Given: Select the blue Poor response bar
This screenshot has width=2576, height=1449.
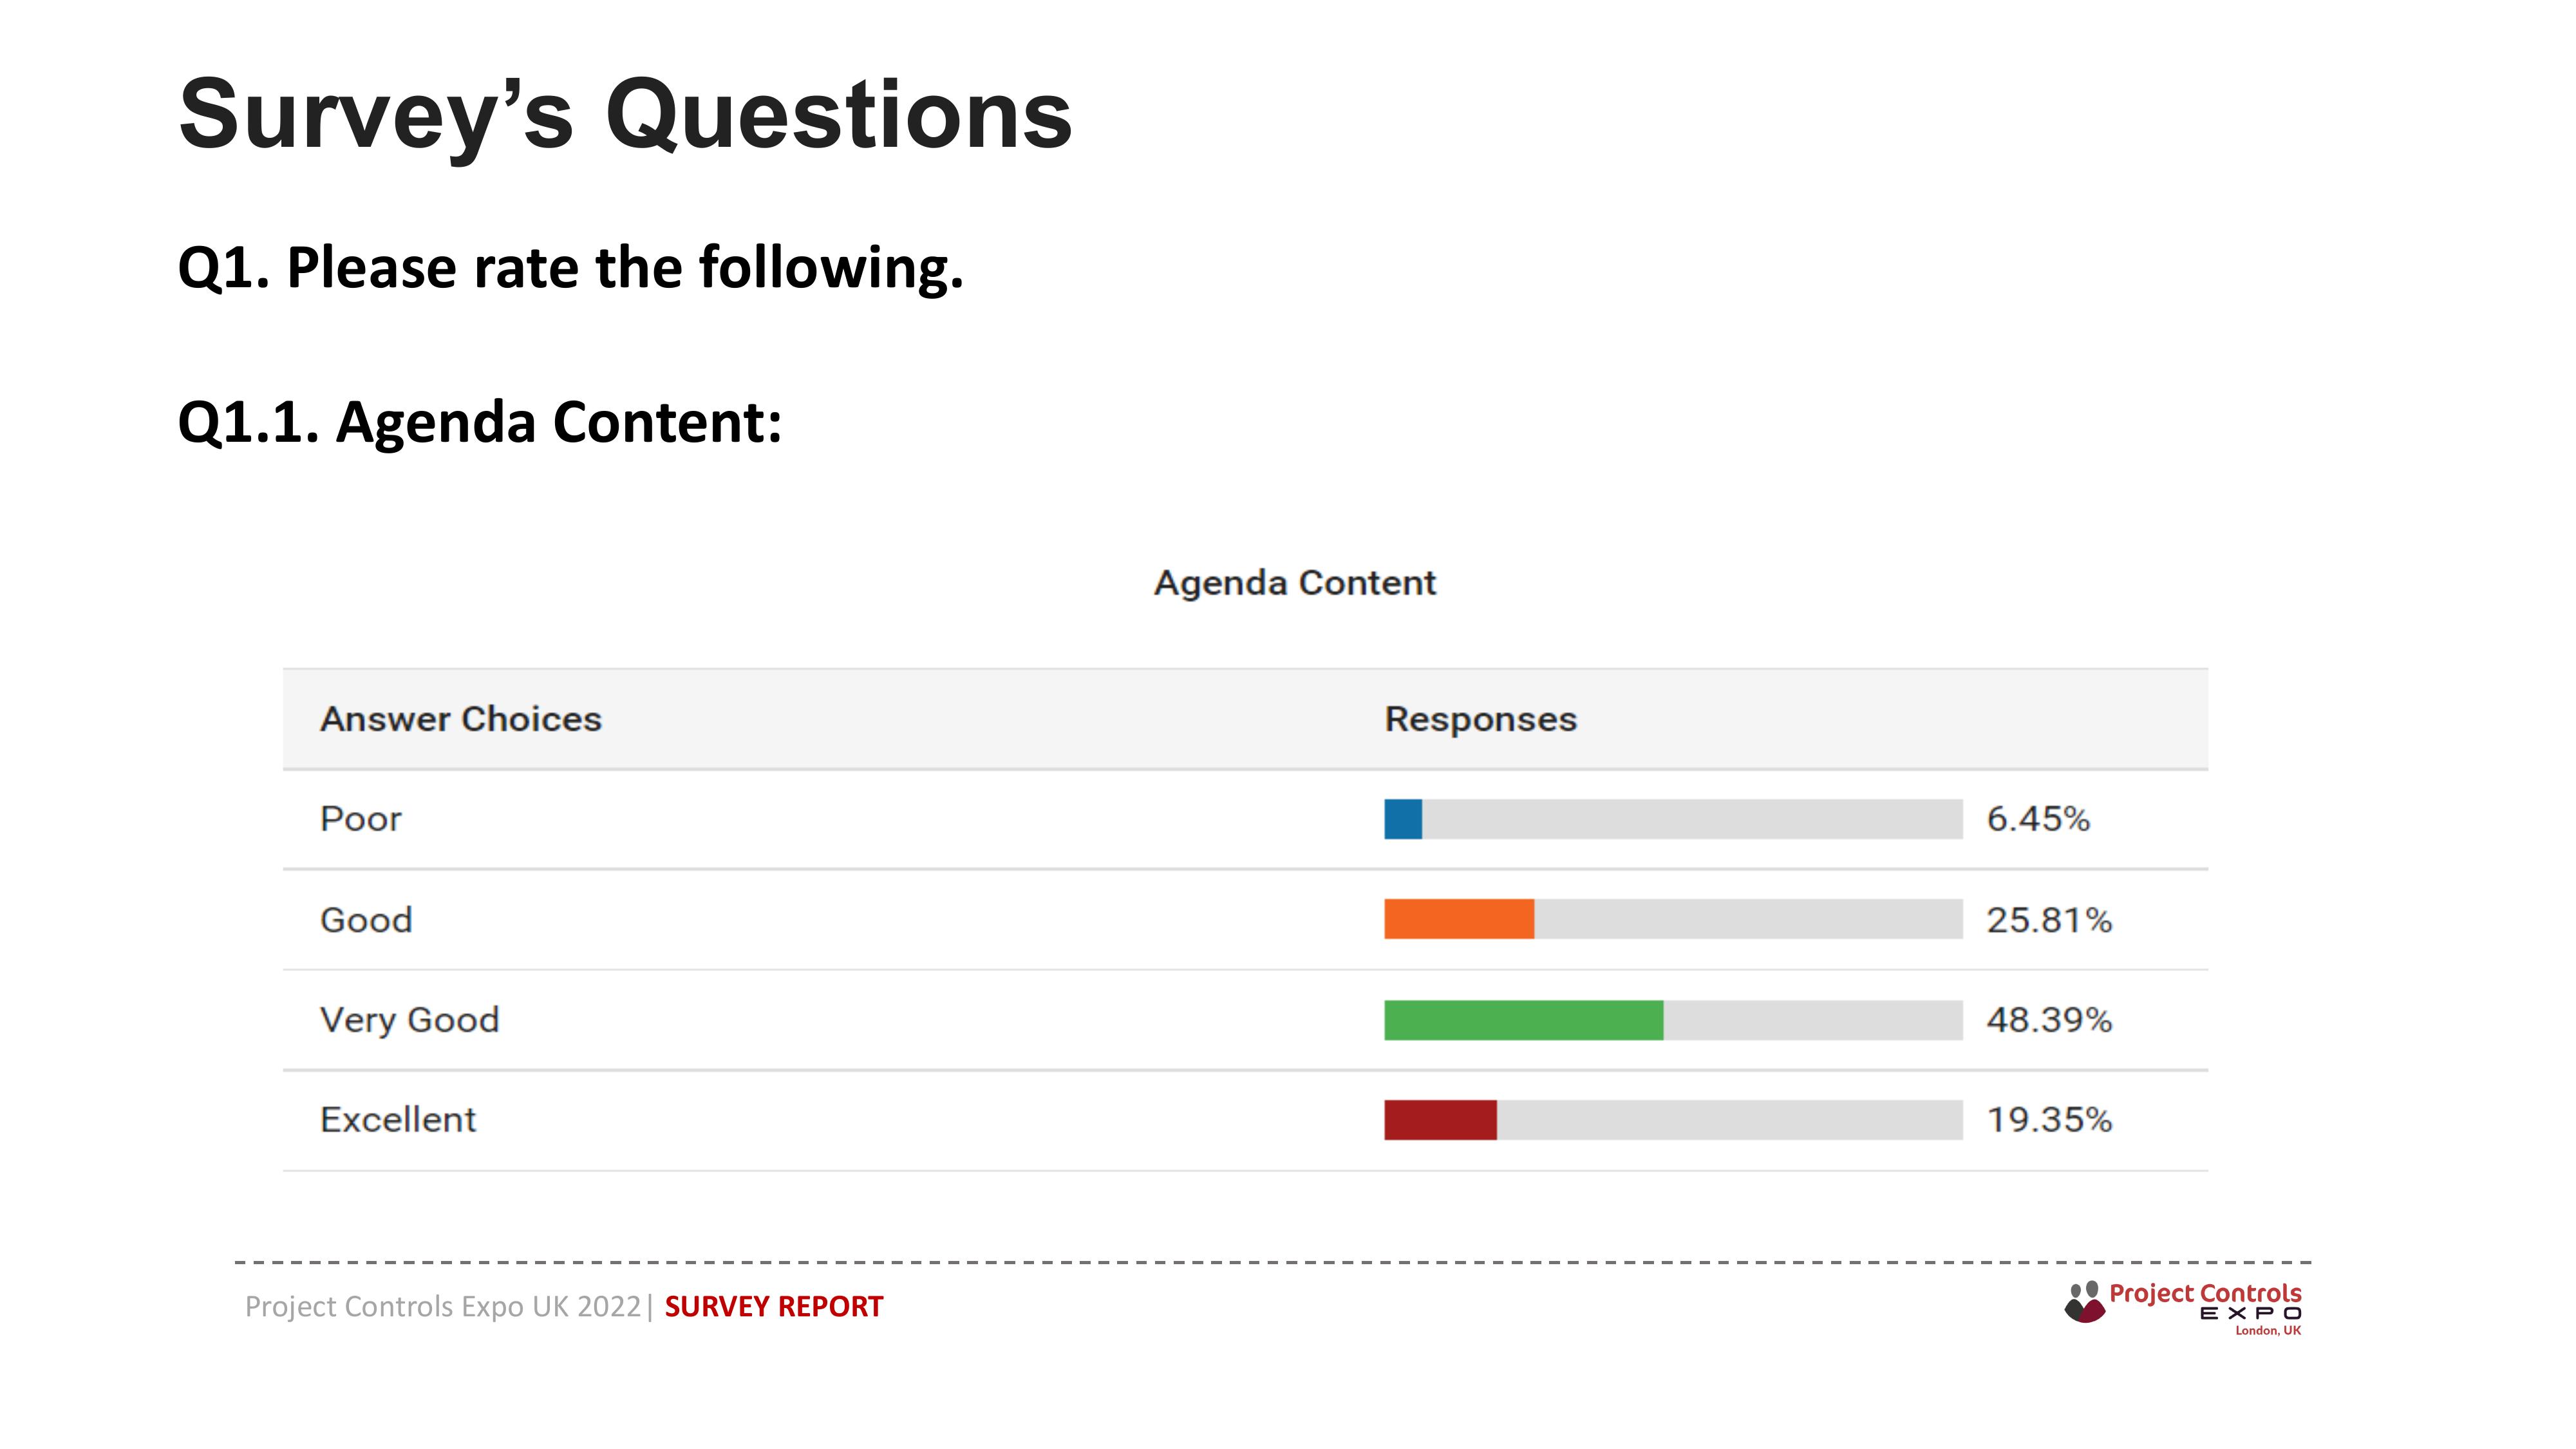Looking at the screenshot, I should point(1403,819).
